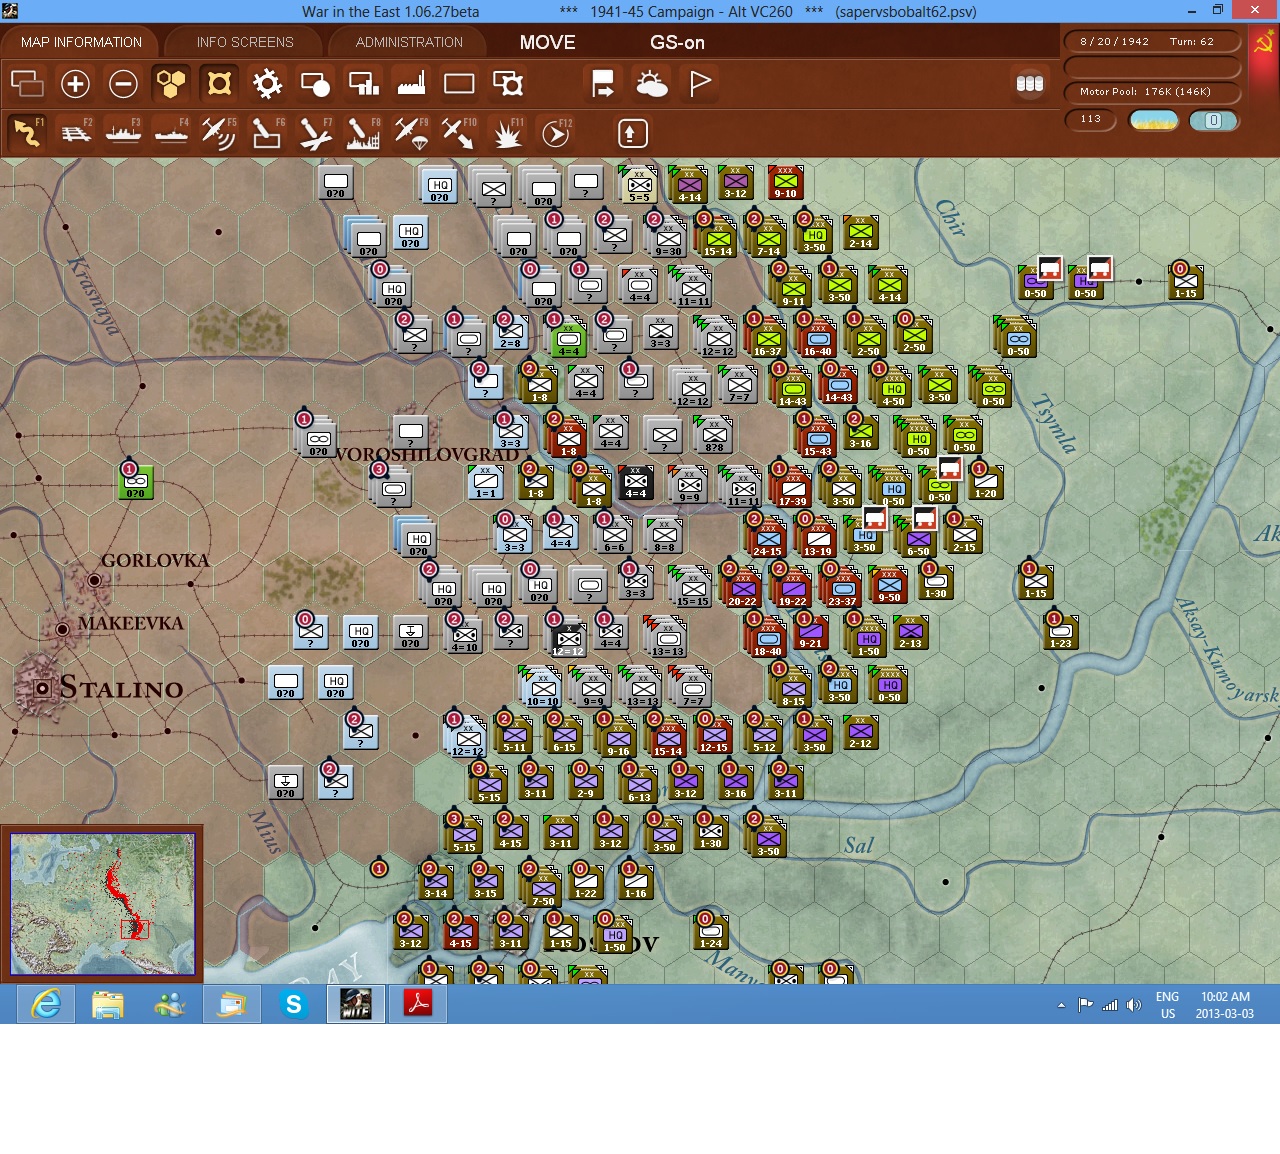Image resolution: width=1280 pixels, height=1154 pixels.
Task: Click the Gorlovka city marker
Action: point(94,580)
